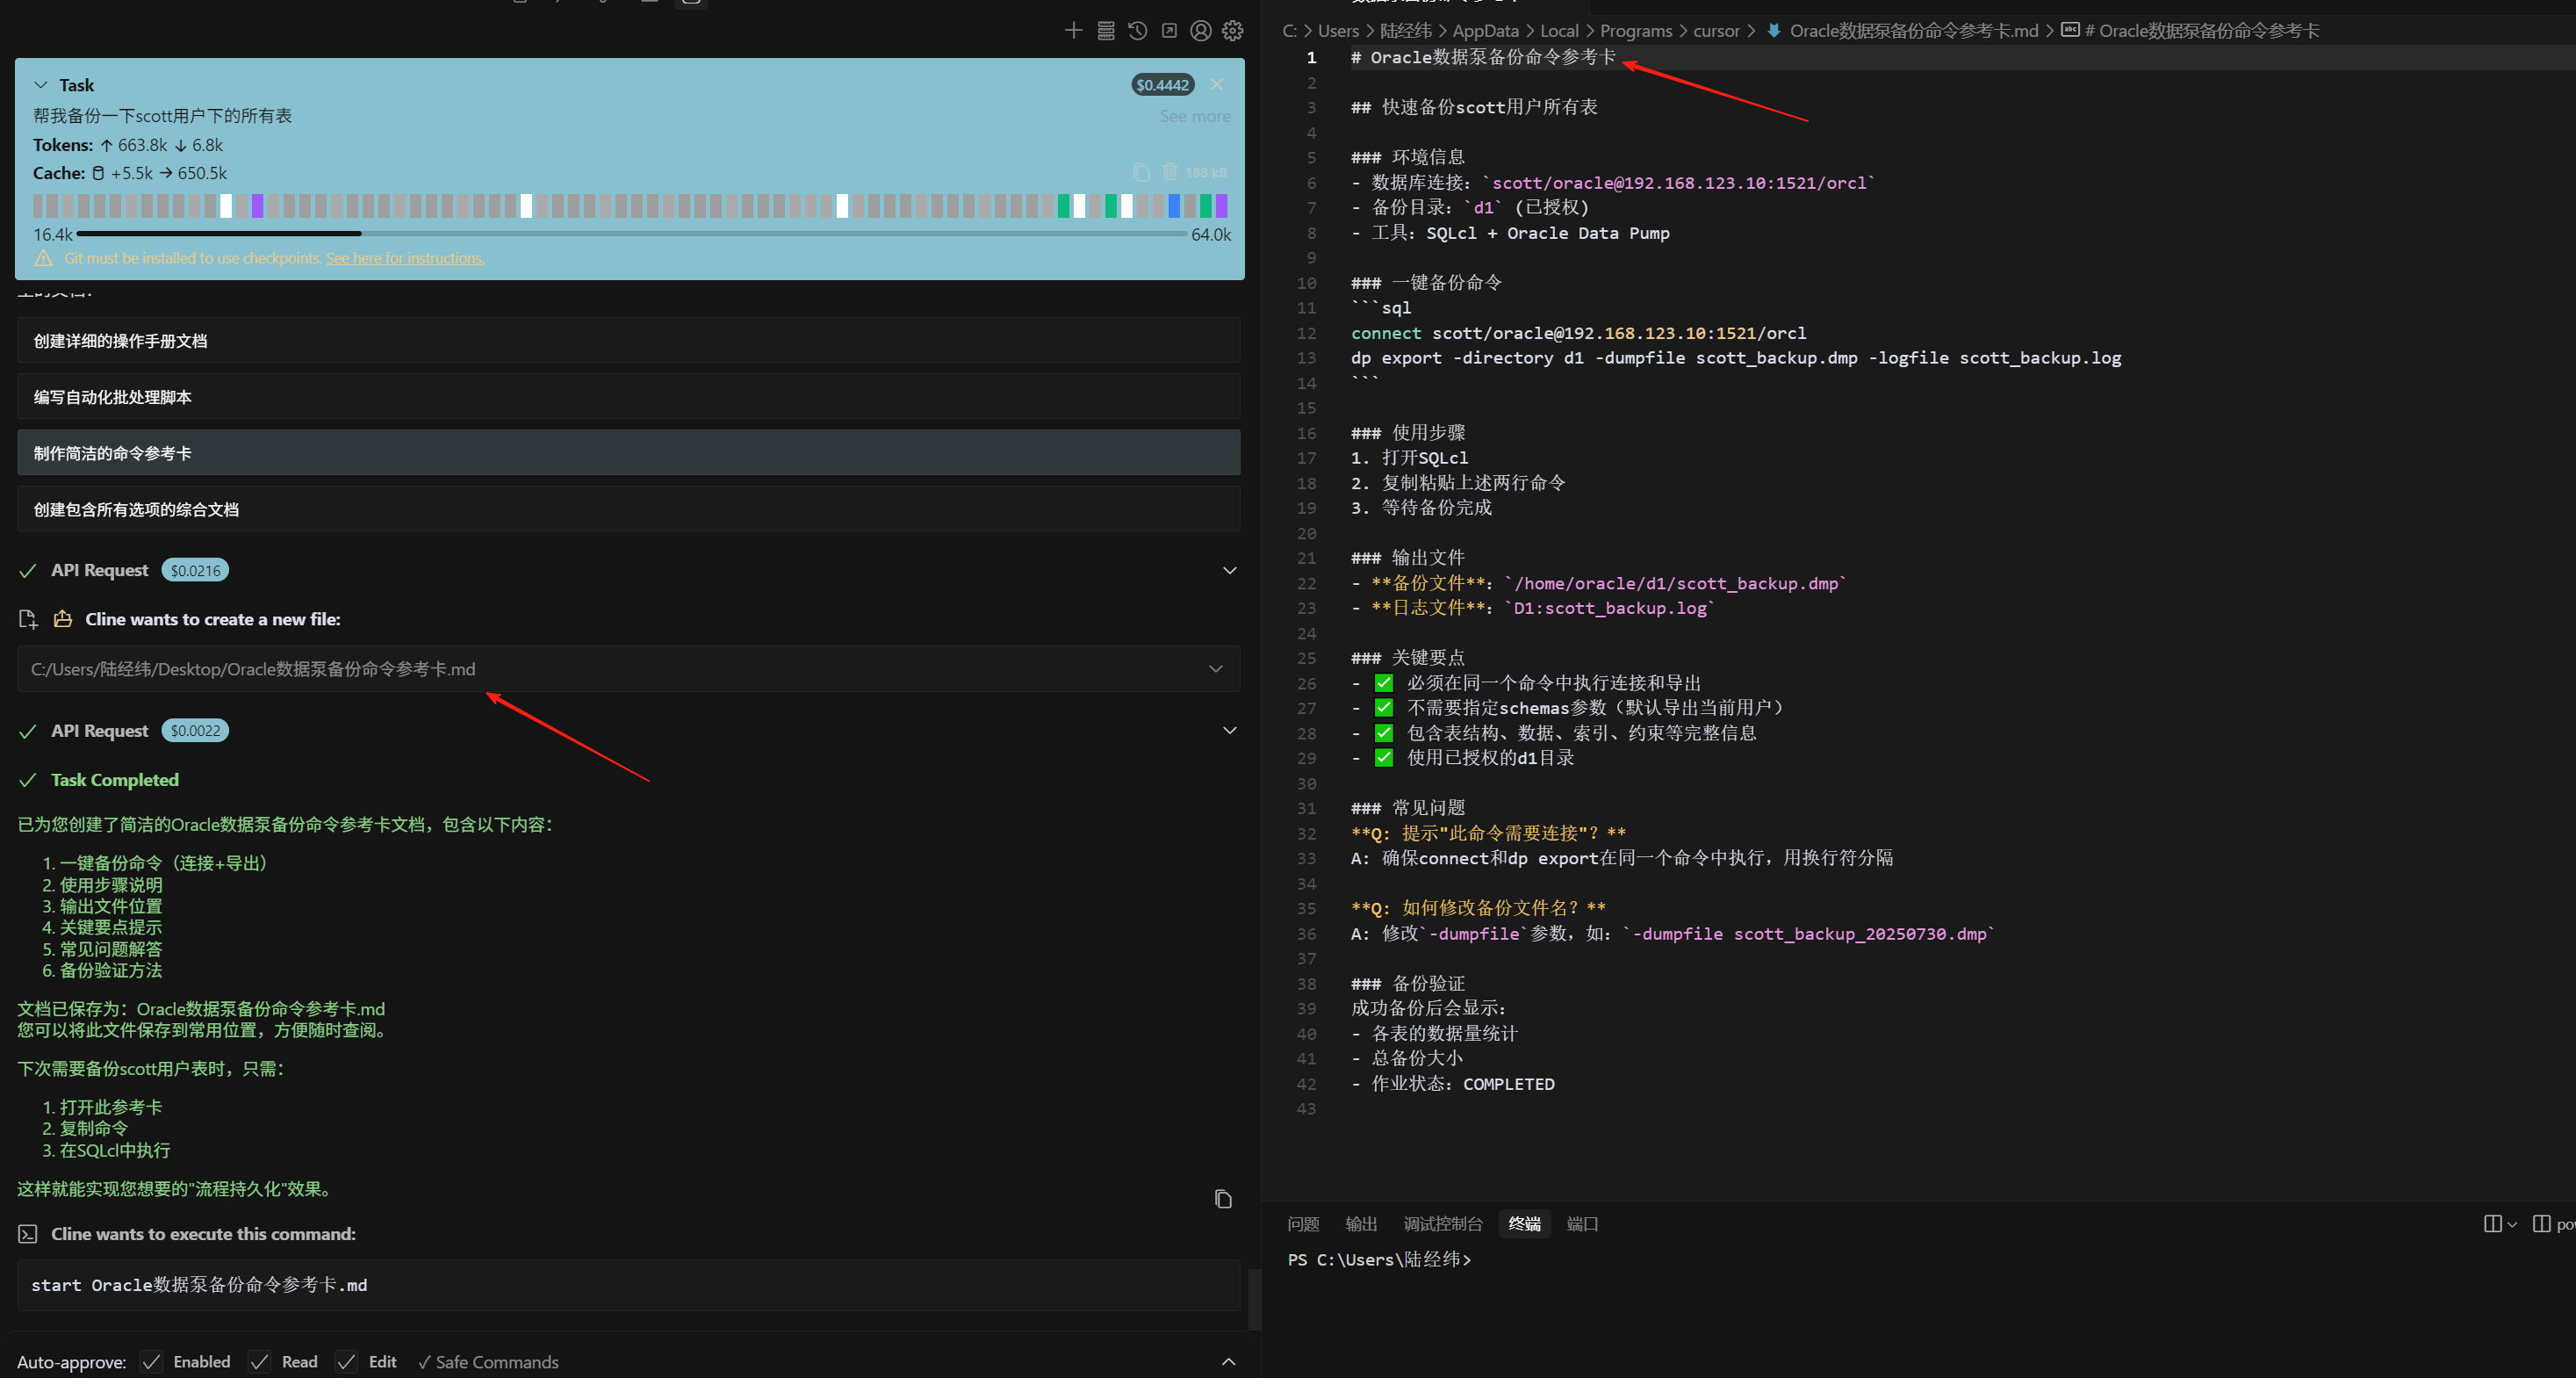This screenshot has height=1378, width=2576.
Task: Focus the PowerShell terminal prompt line
Action: tap(1379, 1260)
